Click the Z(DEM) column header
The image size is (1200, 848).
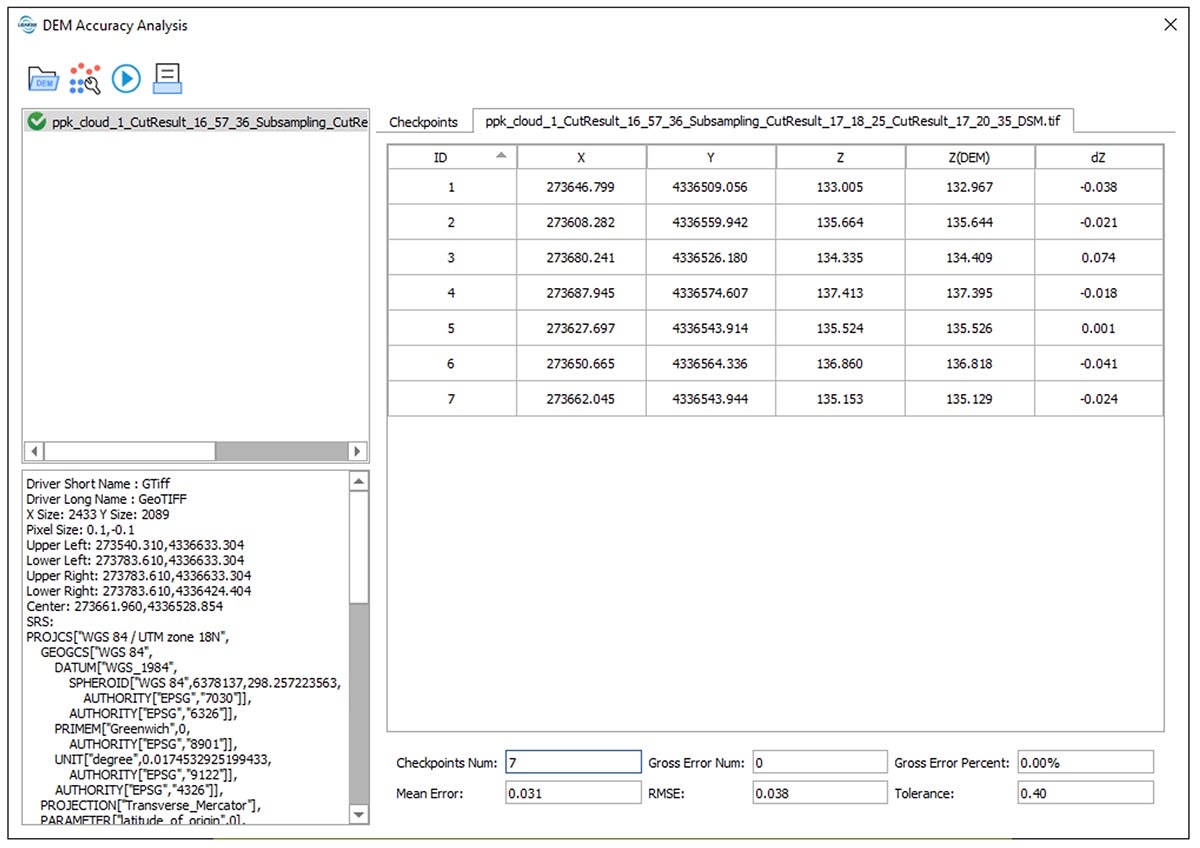(x=969, y=158)
